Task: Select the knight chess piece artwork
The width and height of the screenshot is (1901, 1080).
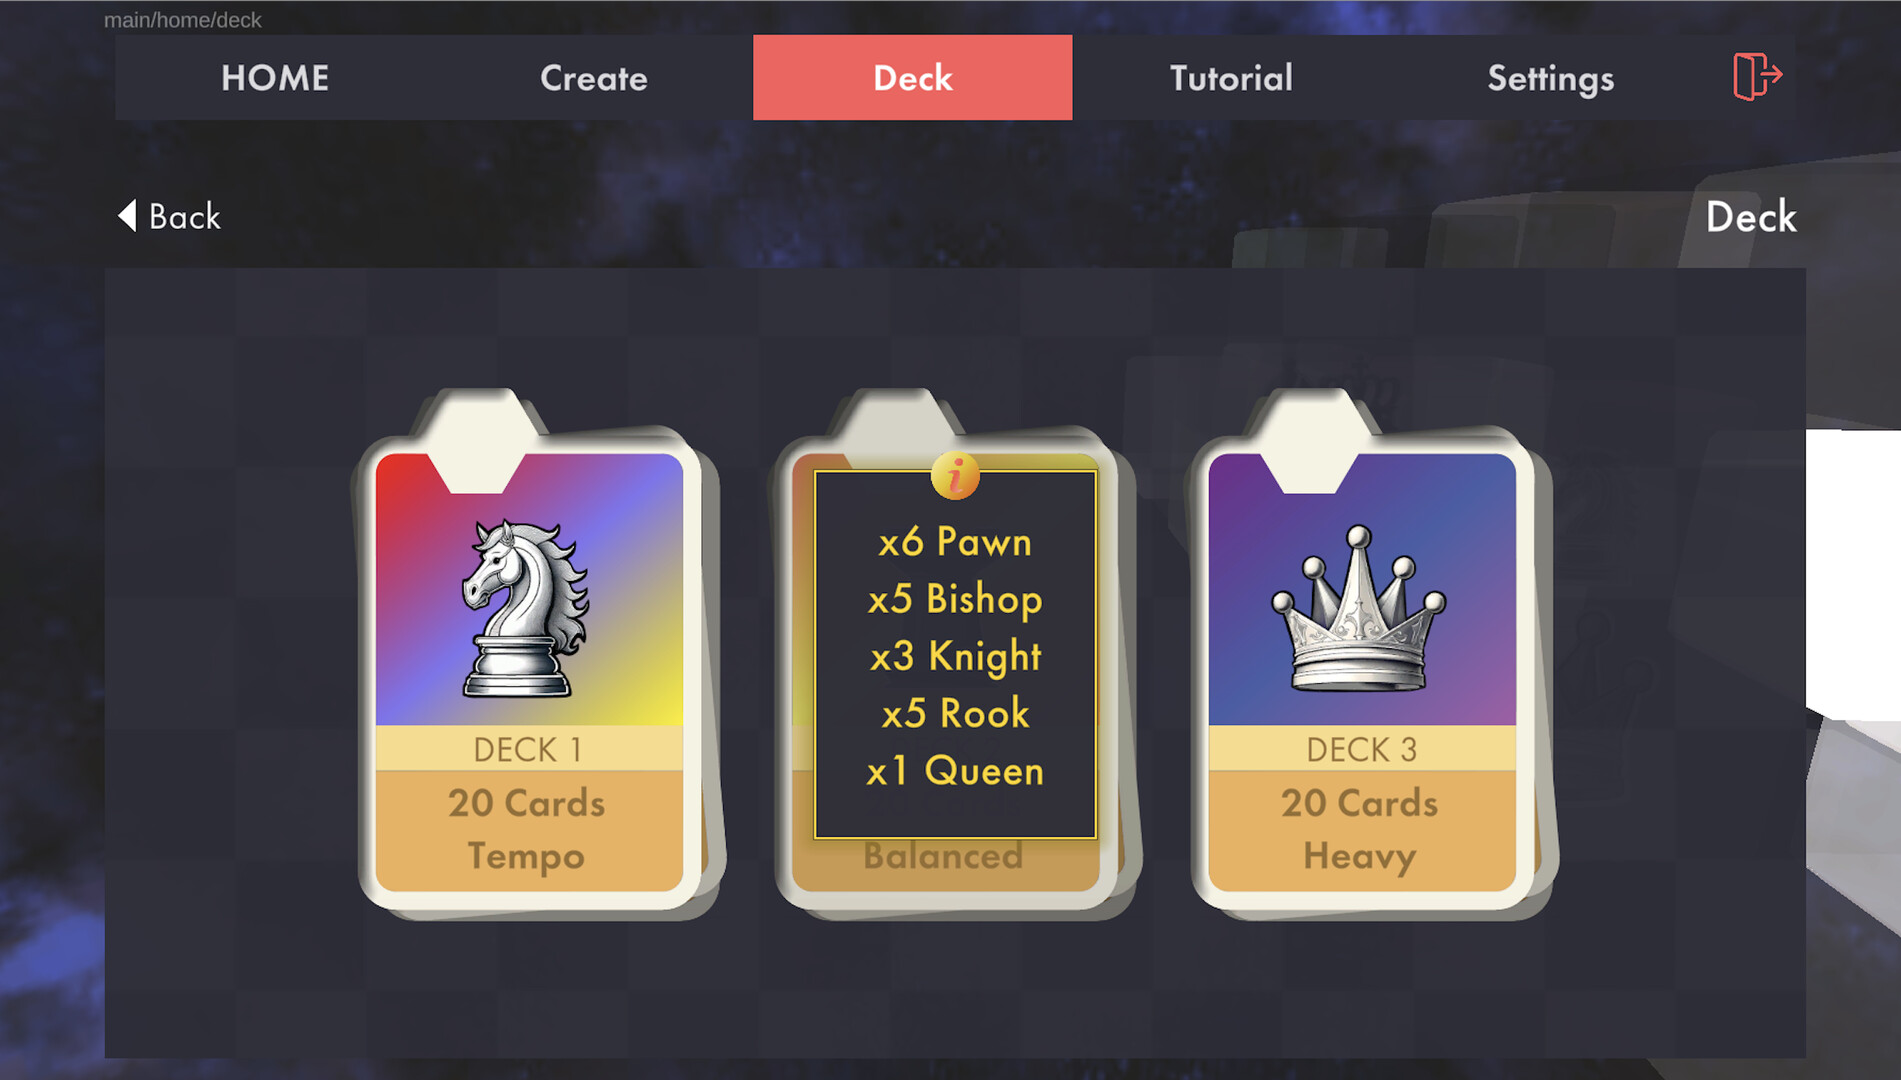Action: 525,608
